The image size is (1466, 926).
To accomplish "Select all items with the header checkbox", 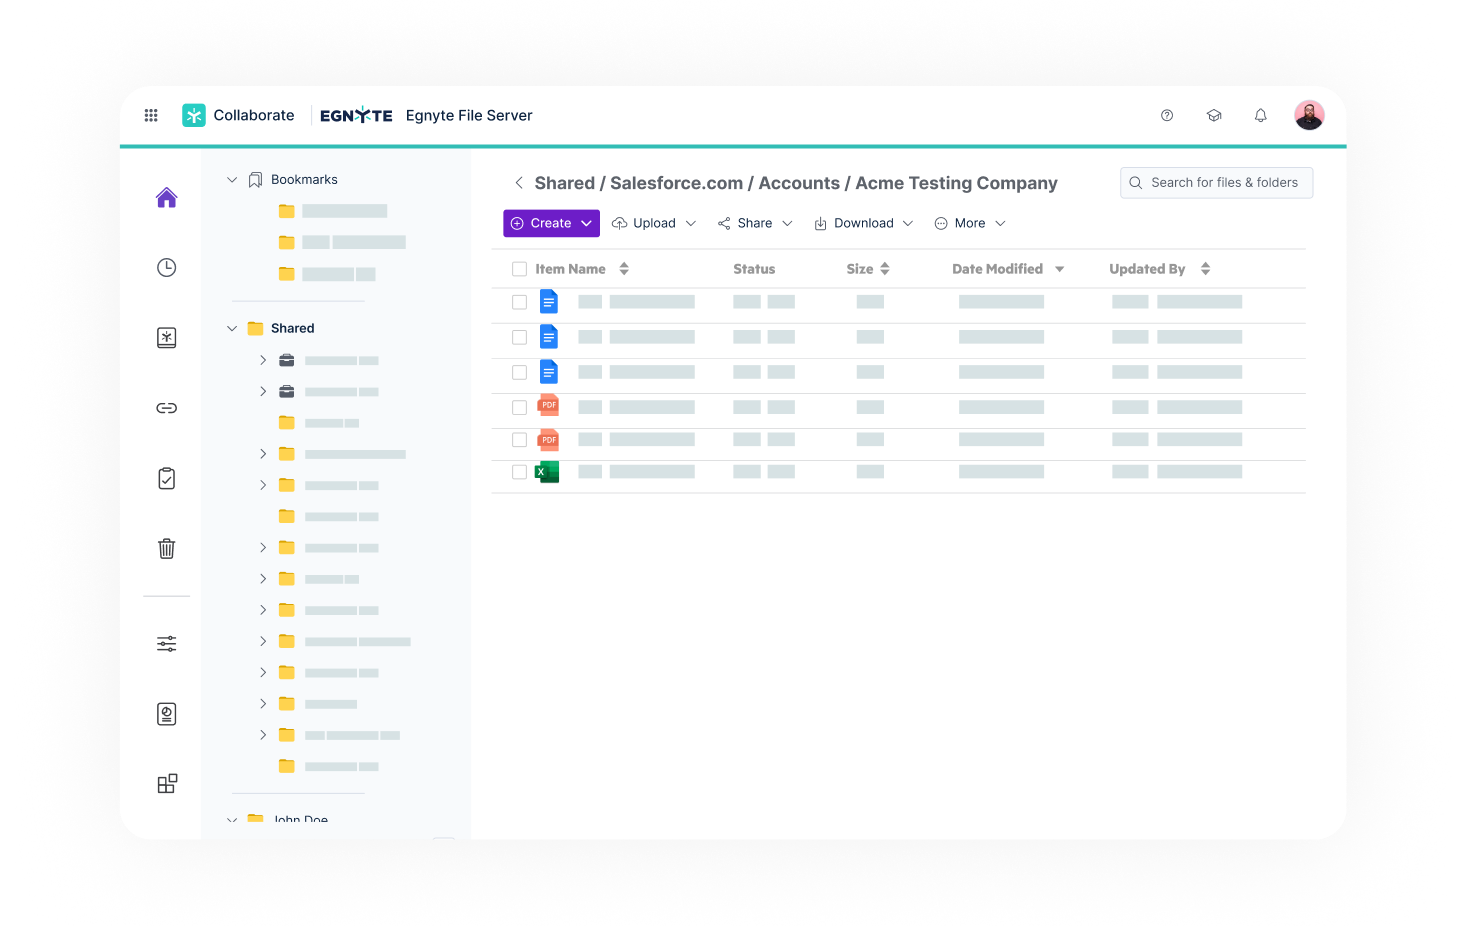I will pyautogui.click(x=519, y=268).
